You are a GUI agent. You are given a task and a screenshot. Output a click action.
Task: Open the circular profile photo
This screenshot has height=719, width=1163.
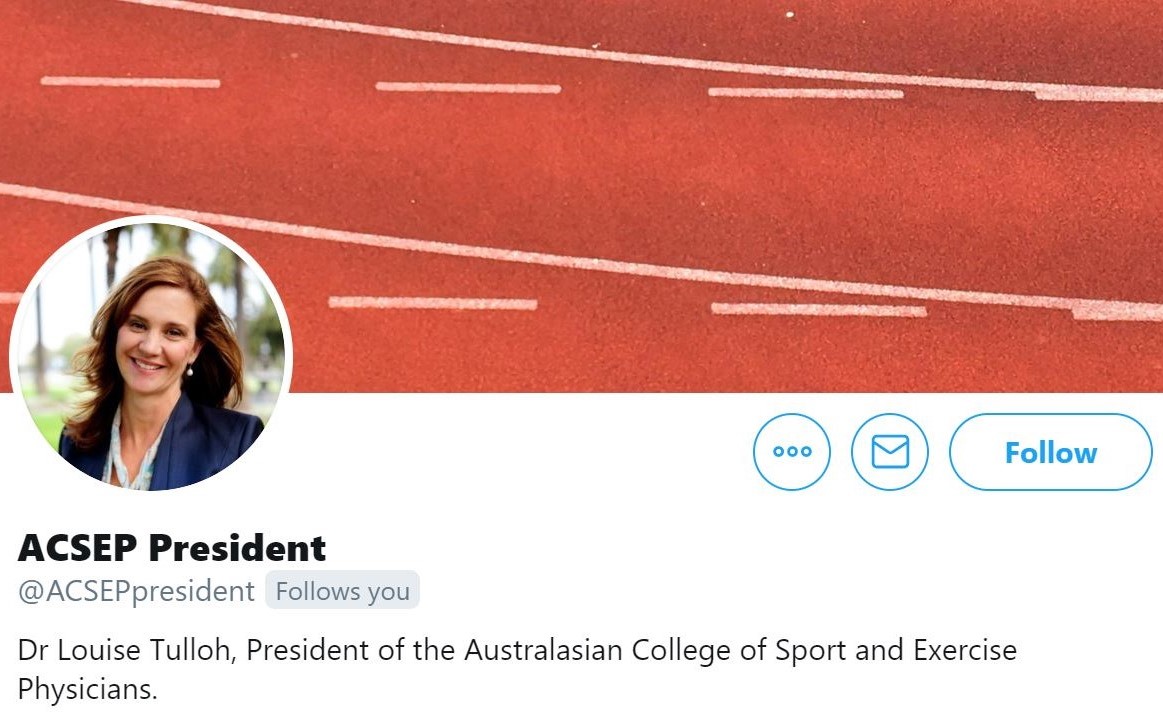[151, 354]
